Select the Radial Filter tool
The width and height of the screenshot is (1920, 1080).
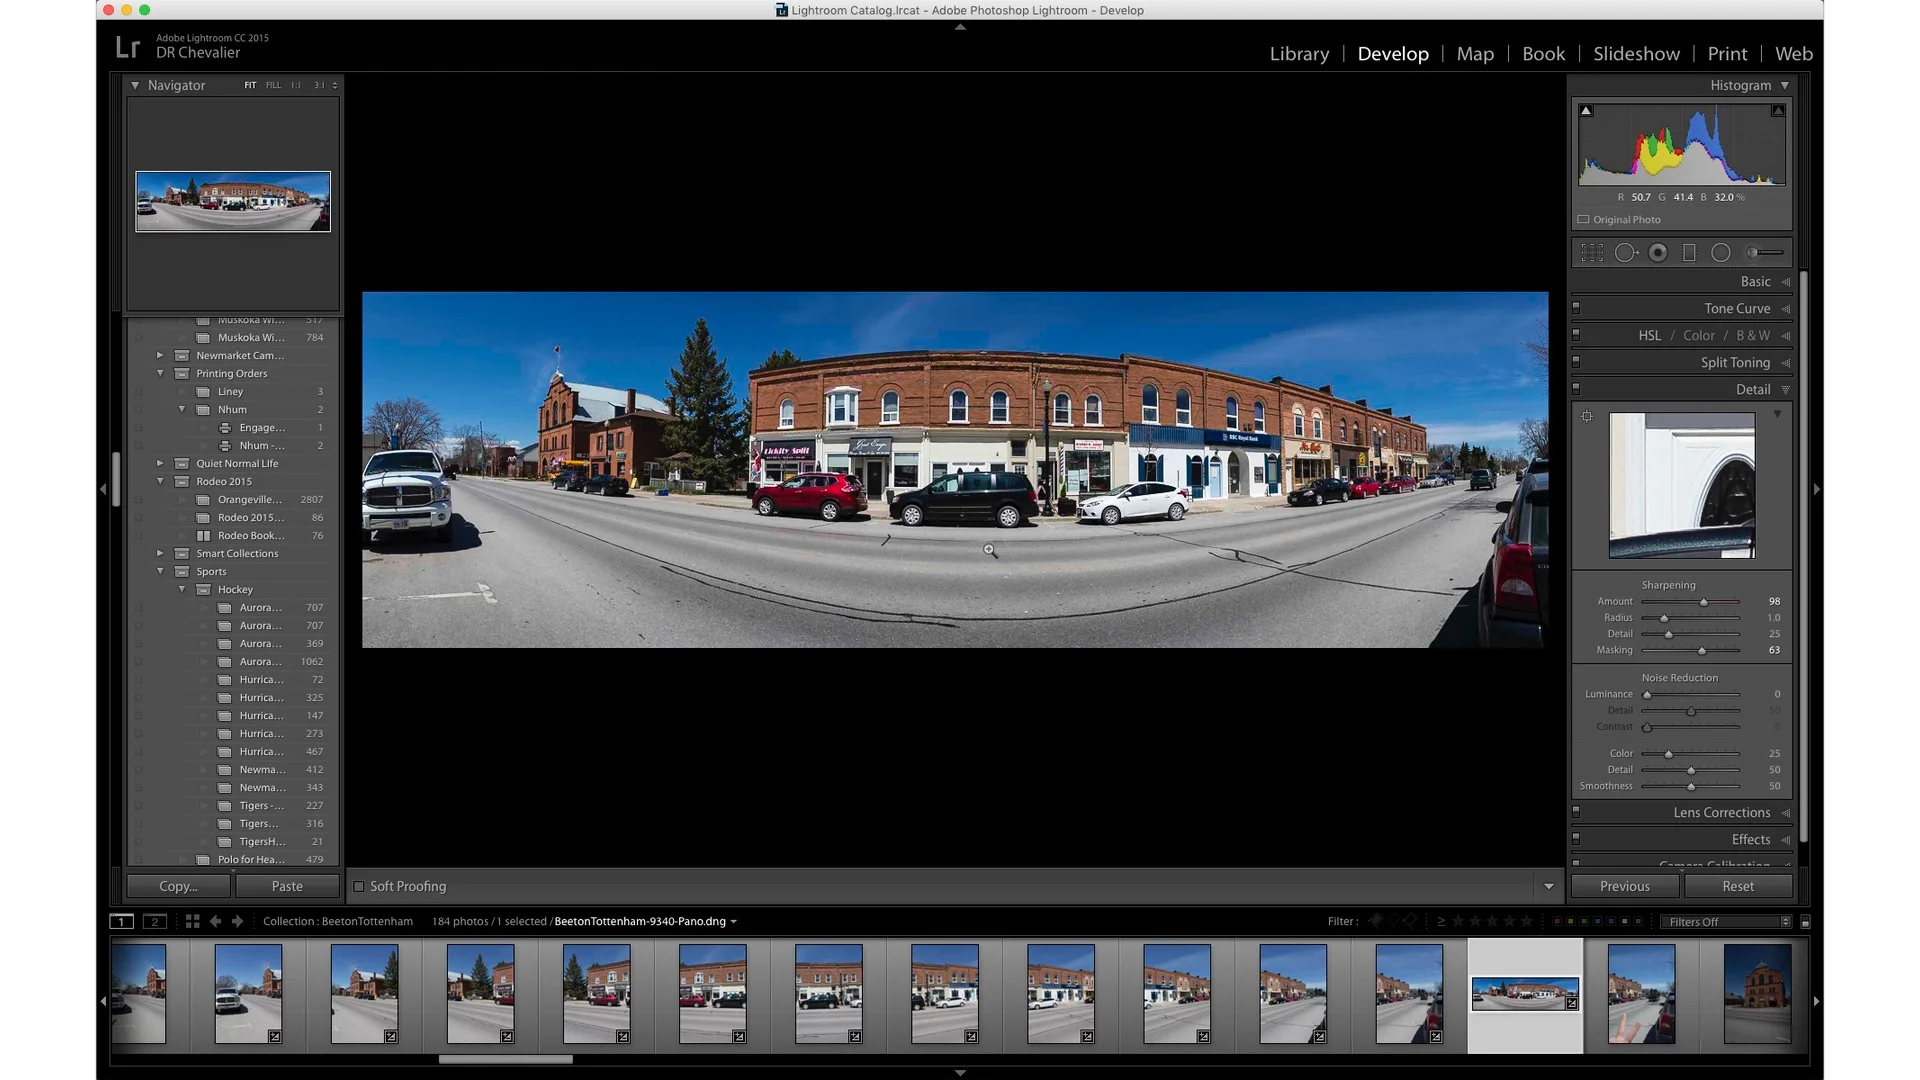(x=1721, y=252)
